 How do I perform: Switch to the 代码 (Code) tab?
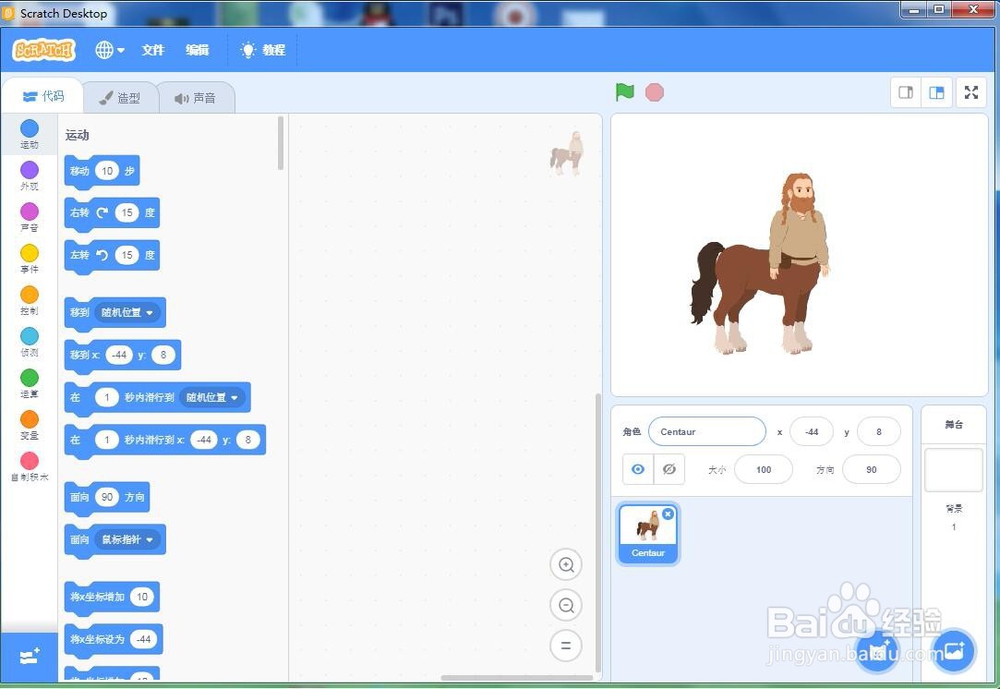point(43,96)
